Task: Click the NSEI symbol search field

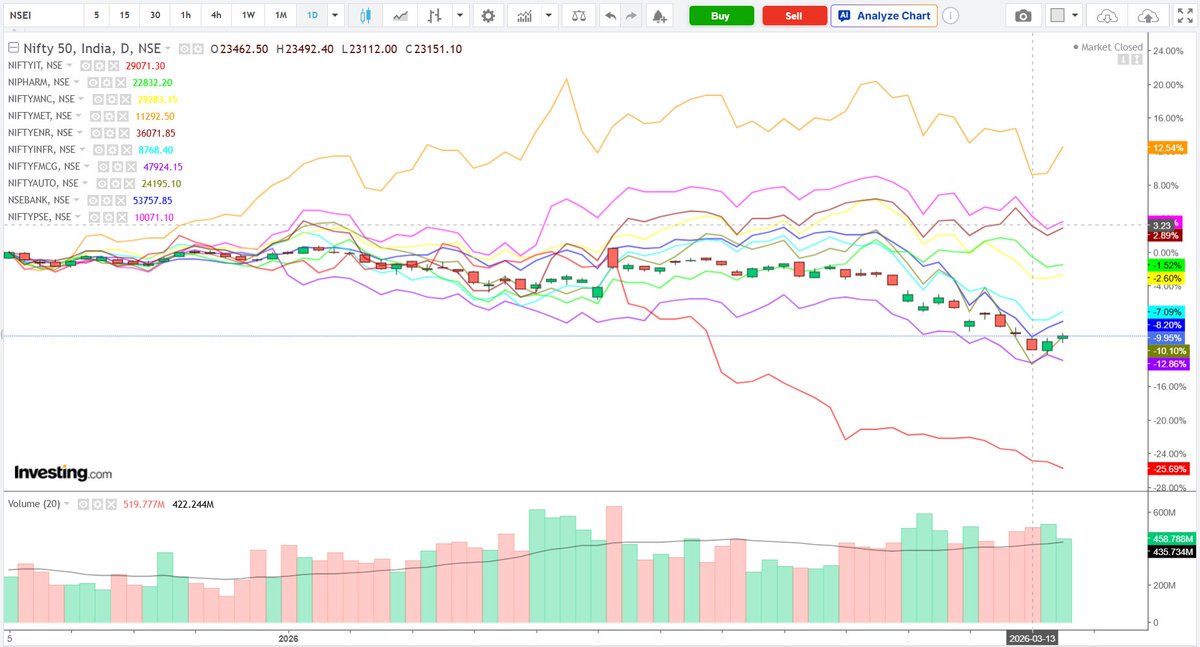Action: point(42,16)
